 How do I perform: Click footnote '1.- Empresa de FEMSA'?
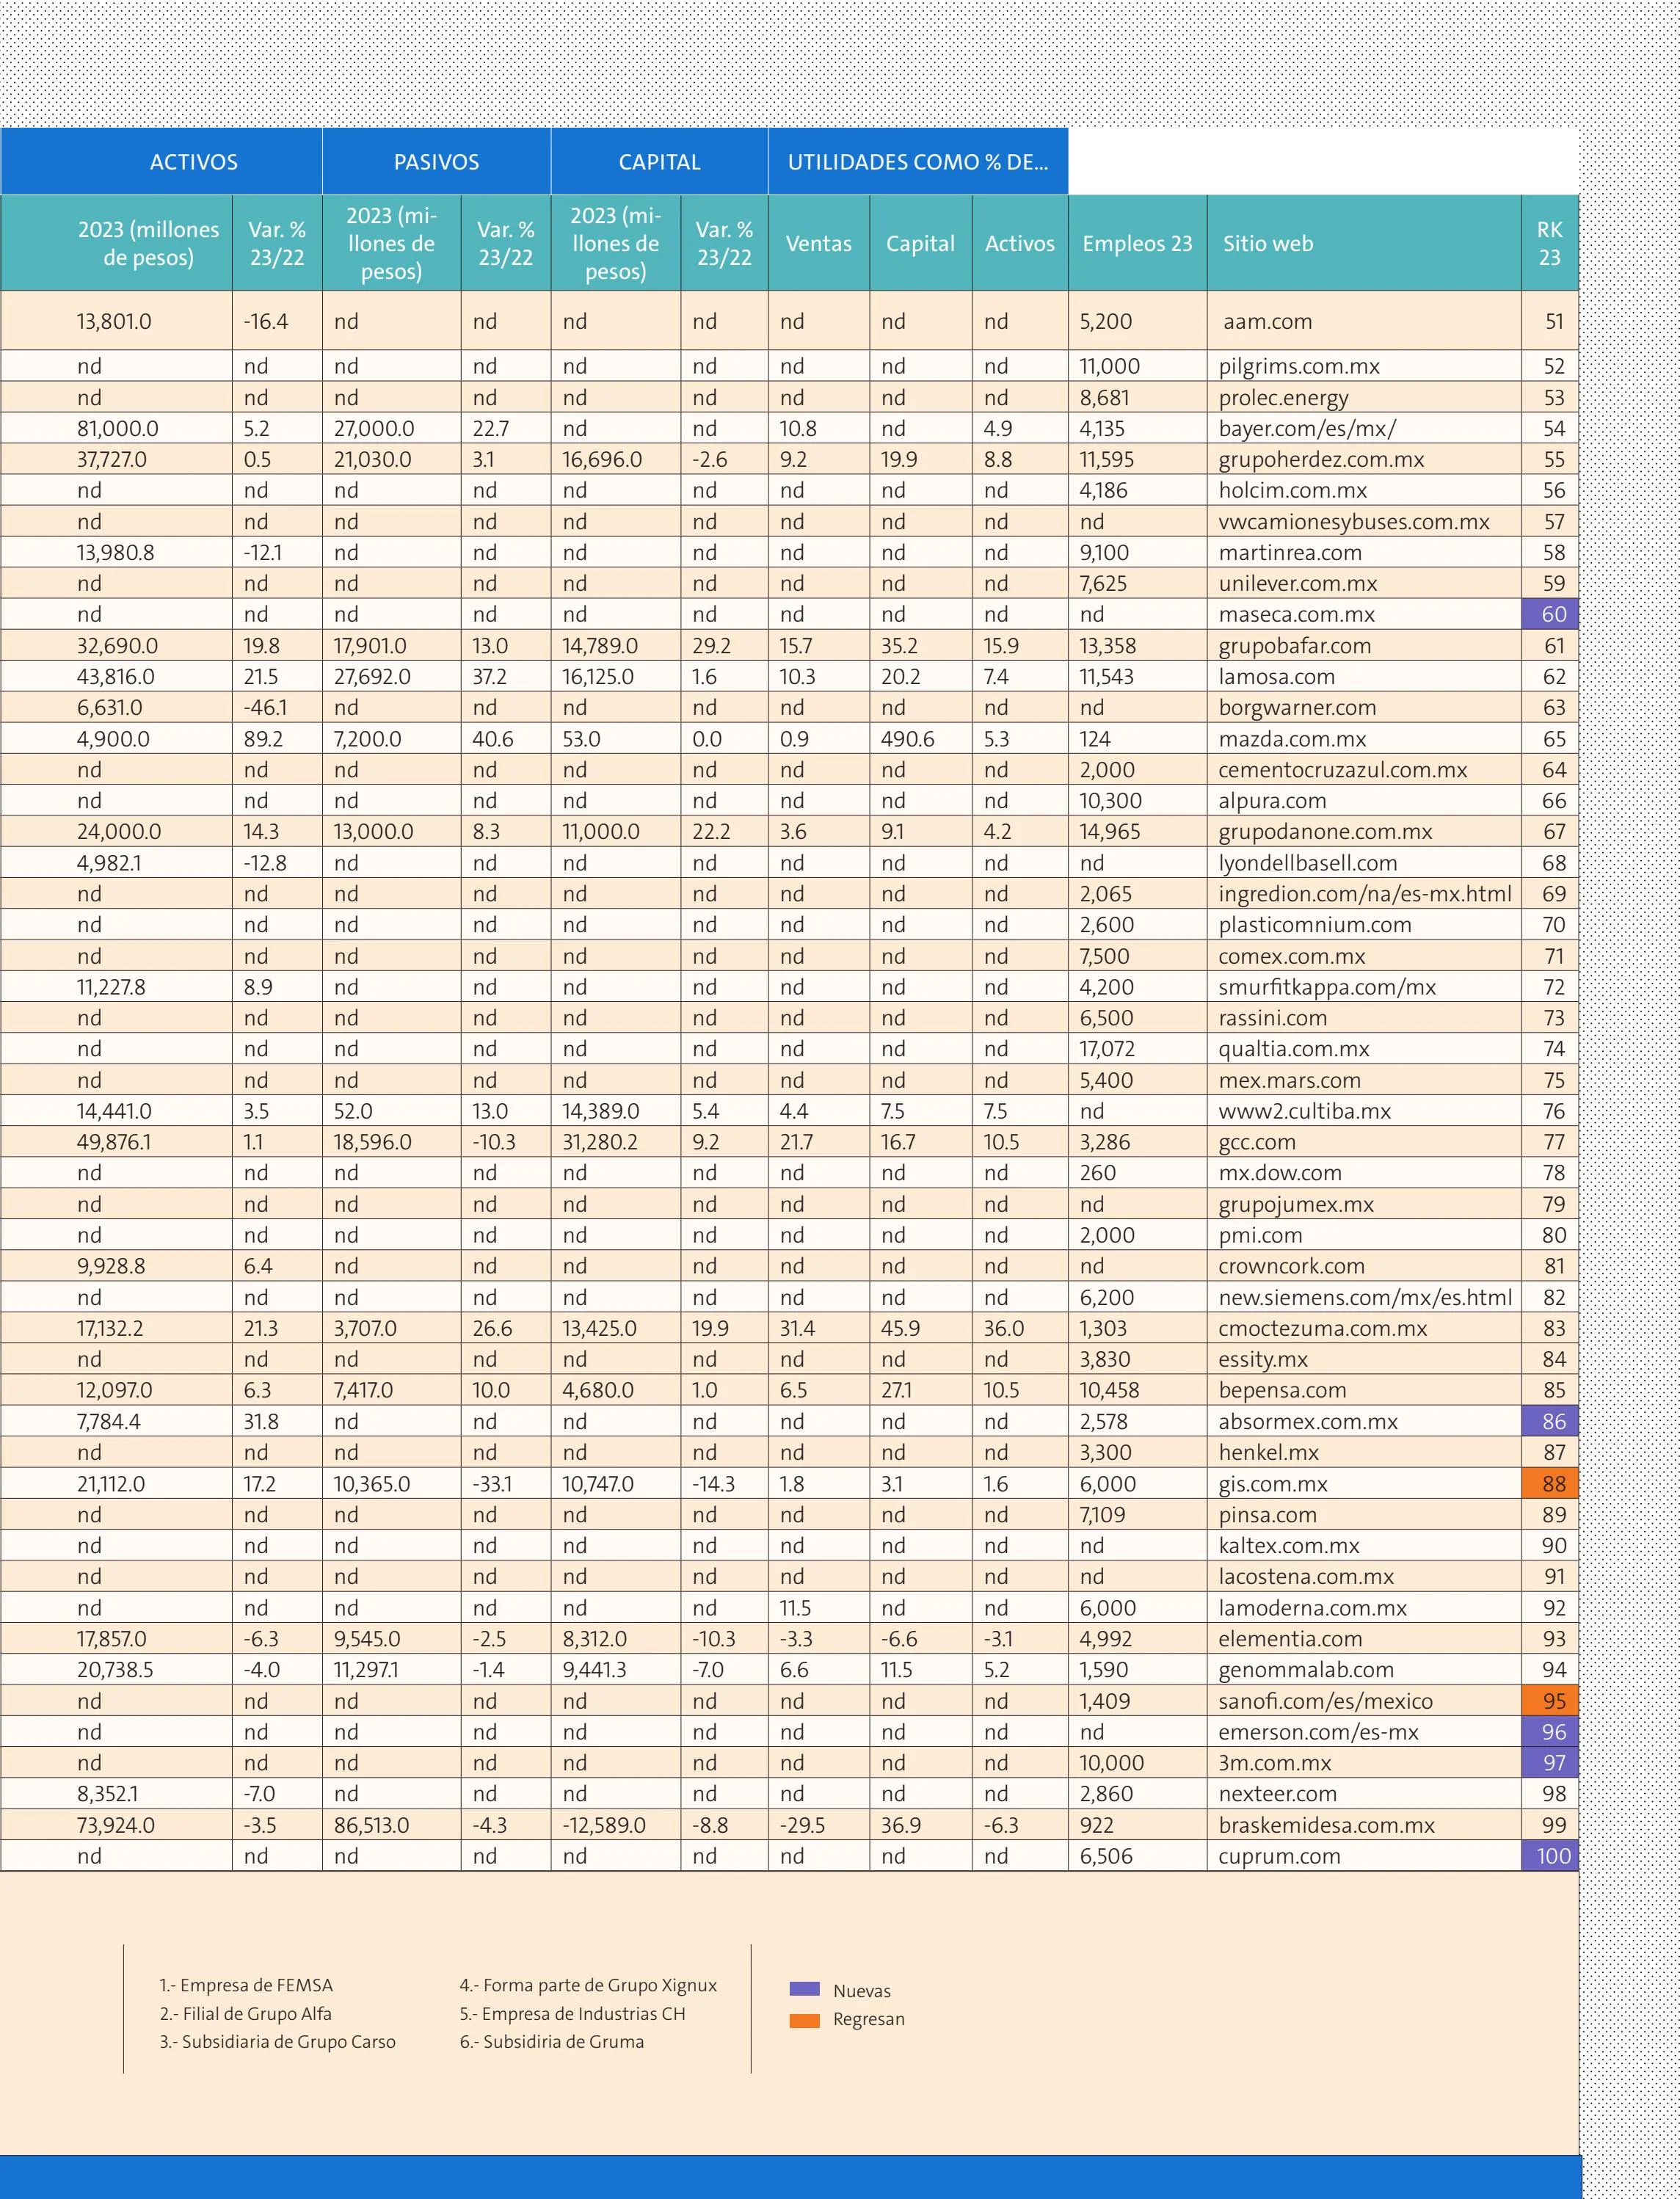click(246, 1986)
